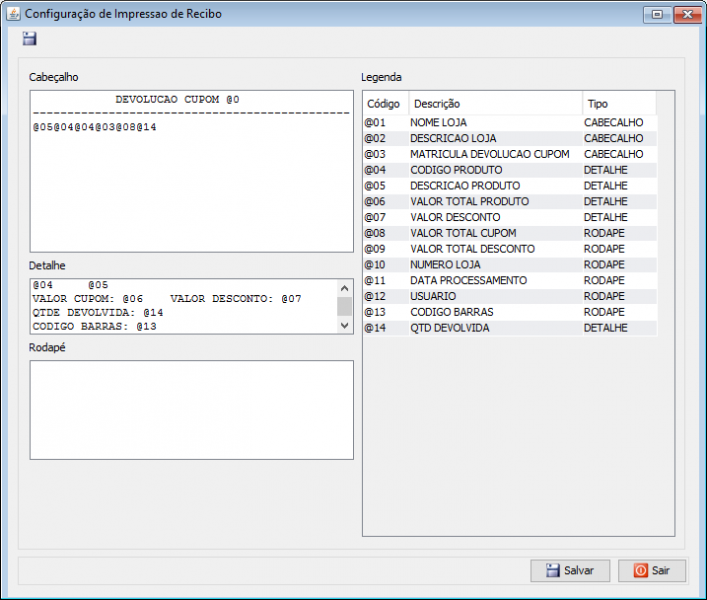The image size is (707, 600).
Task: Select the DATA PROCESSAMENTO row
Action: pos(510,280)
